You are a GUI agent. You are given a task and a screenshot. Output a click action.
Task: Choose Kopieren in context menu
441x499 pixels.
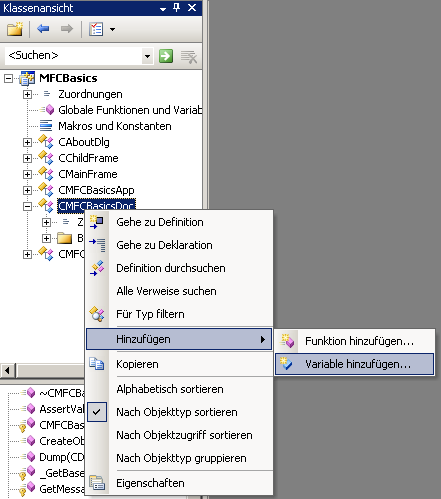click(x=179, y=364)
